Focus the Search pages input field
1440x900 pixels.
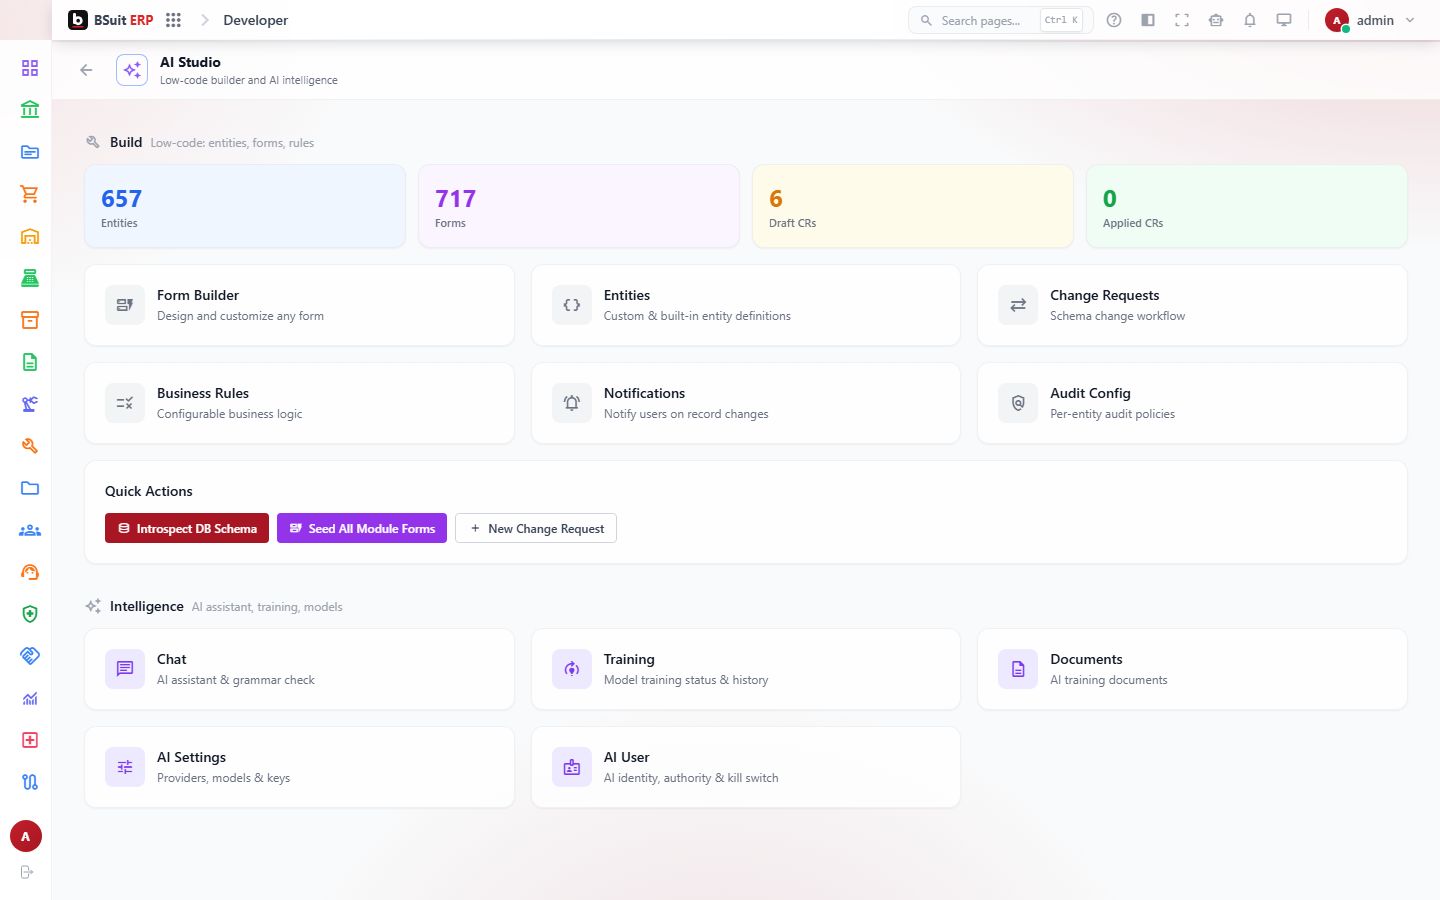pyautogui.click(x=1000, y=20)
